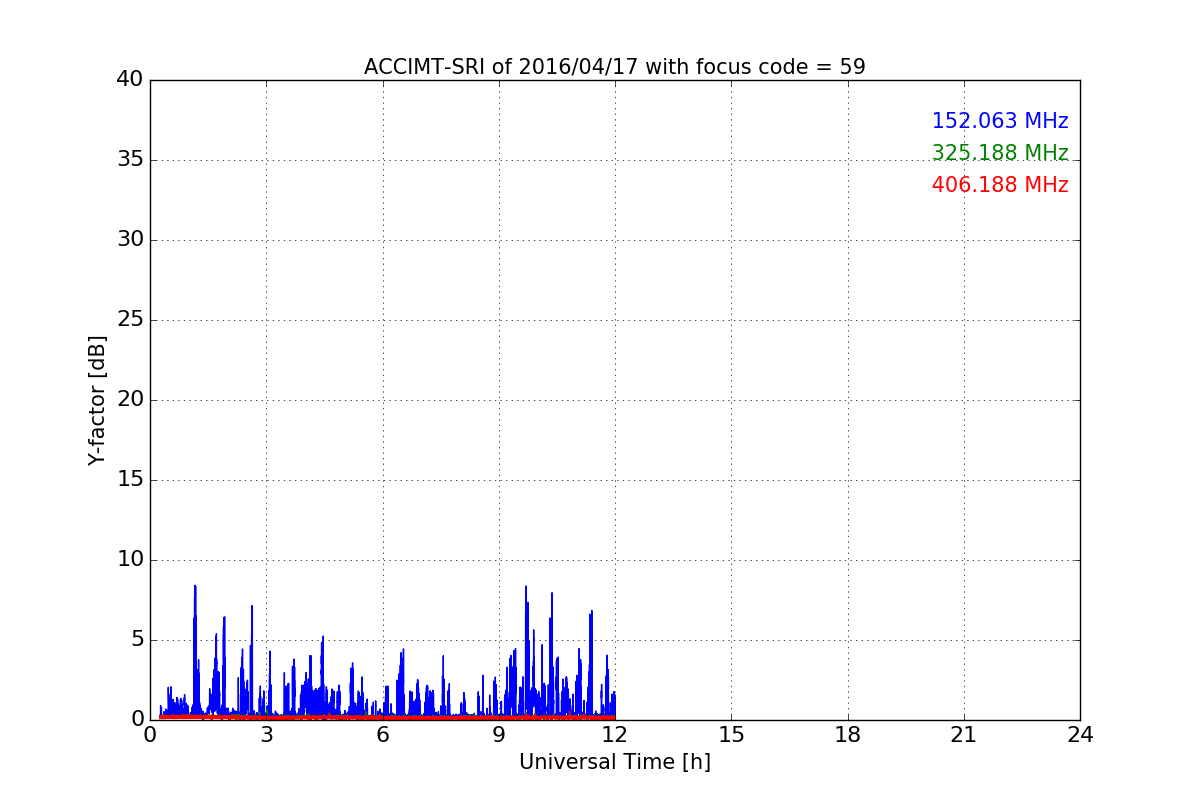Click the y-axis tick value 15
The height and width of the screenshot is (800, 1200).
coord(130,480)
